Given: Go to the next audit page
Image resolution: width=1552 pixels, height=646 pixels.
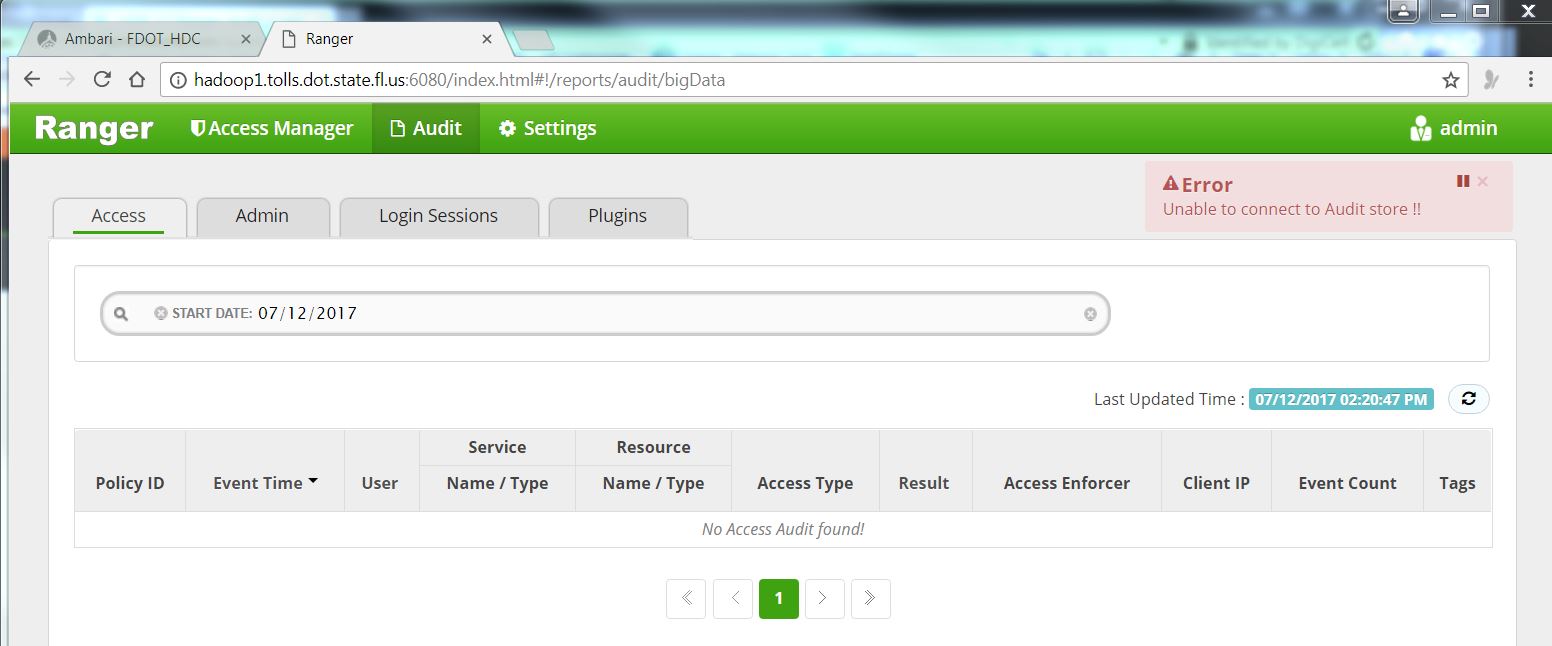Looking at the screenshot, I should coord(824,598).
